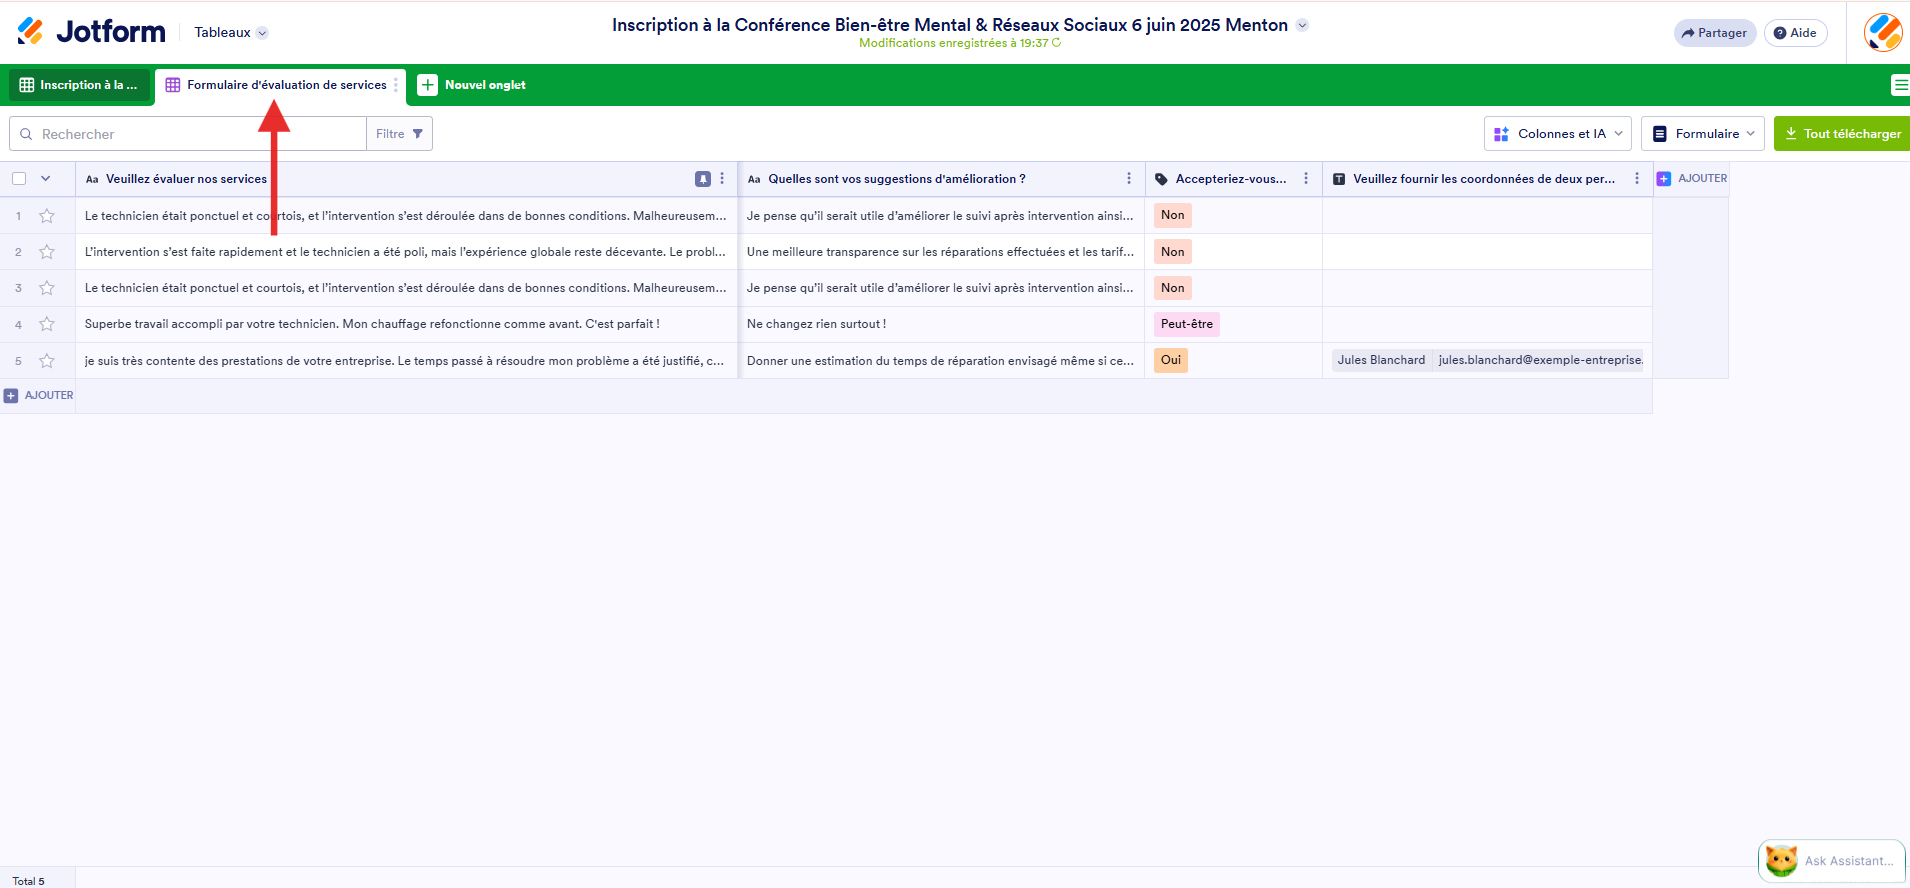Click the plus icon to add row

point(11,396)
